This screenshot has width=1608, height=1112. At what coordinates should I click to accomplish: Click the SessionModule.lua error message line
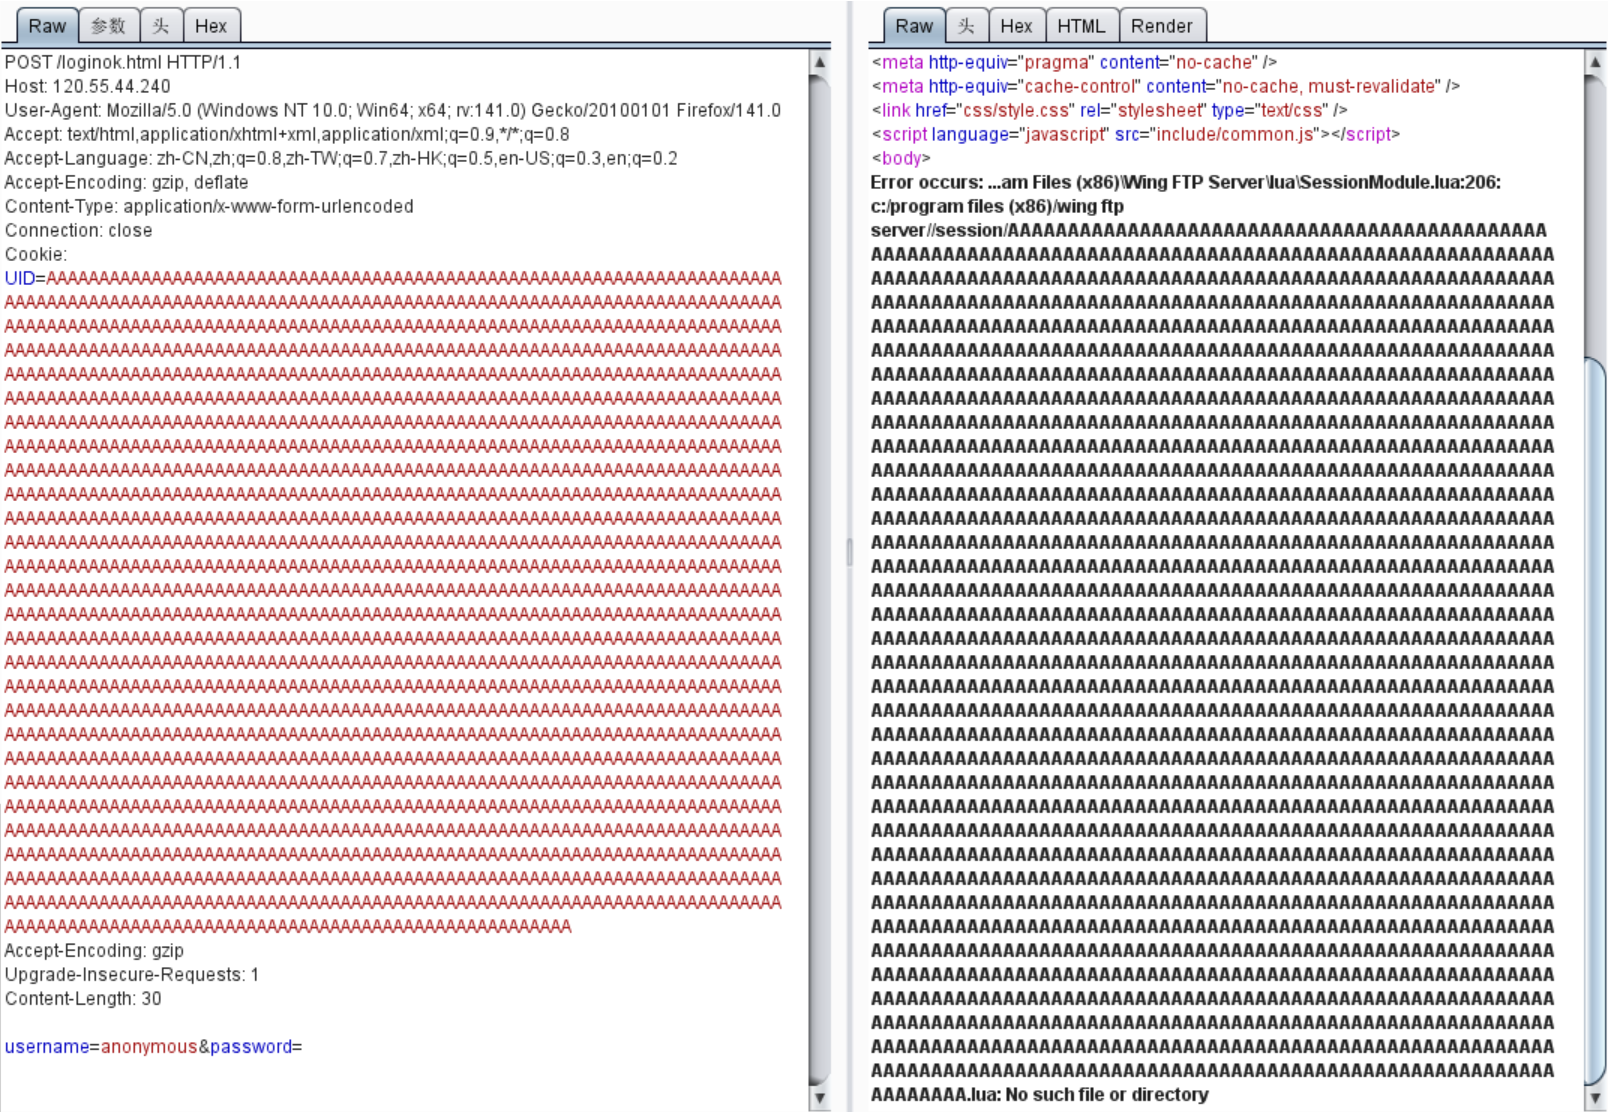(x=1180, y=183)
